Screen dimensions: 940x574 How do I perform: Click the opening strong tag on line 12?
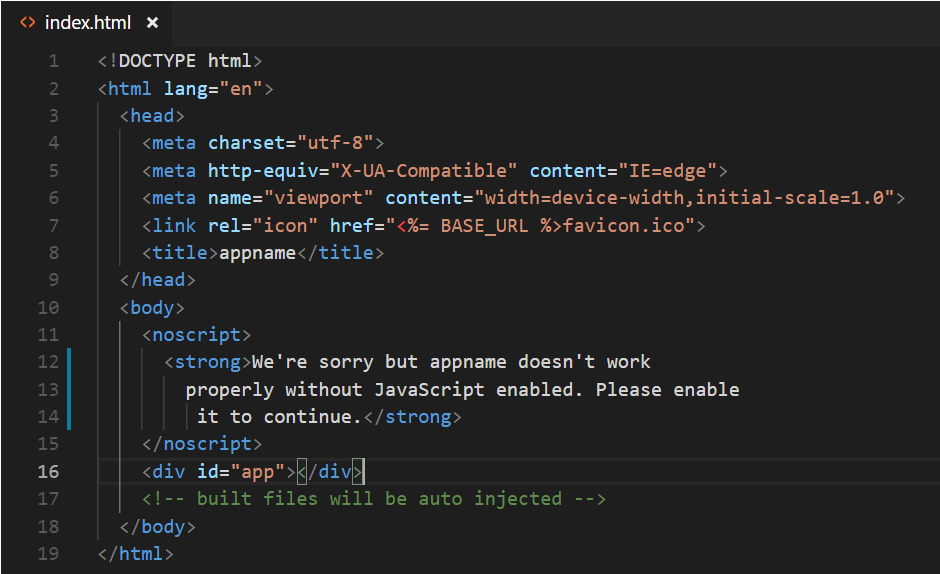(x=207, y=361)
